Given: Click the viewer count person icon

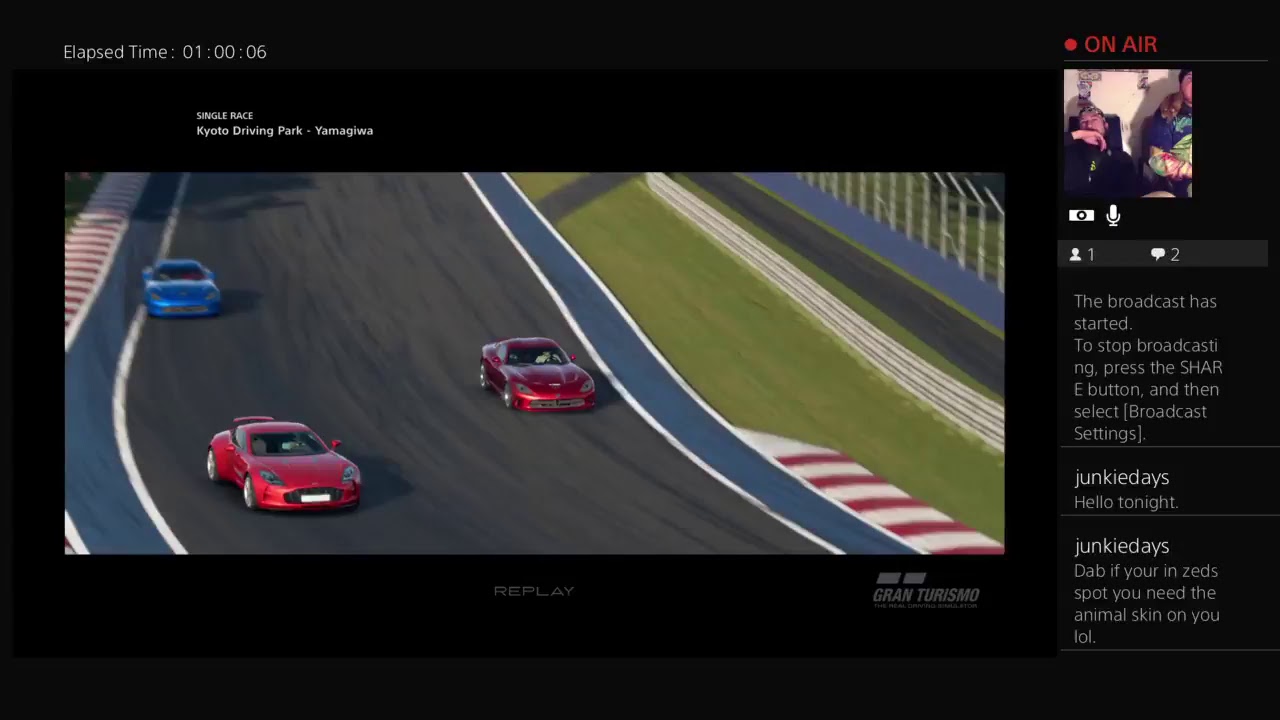Looking at the screenshot, I should pyautogui.click(x=1075, y=255).
